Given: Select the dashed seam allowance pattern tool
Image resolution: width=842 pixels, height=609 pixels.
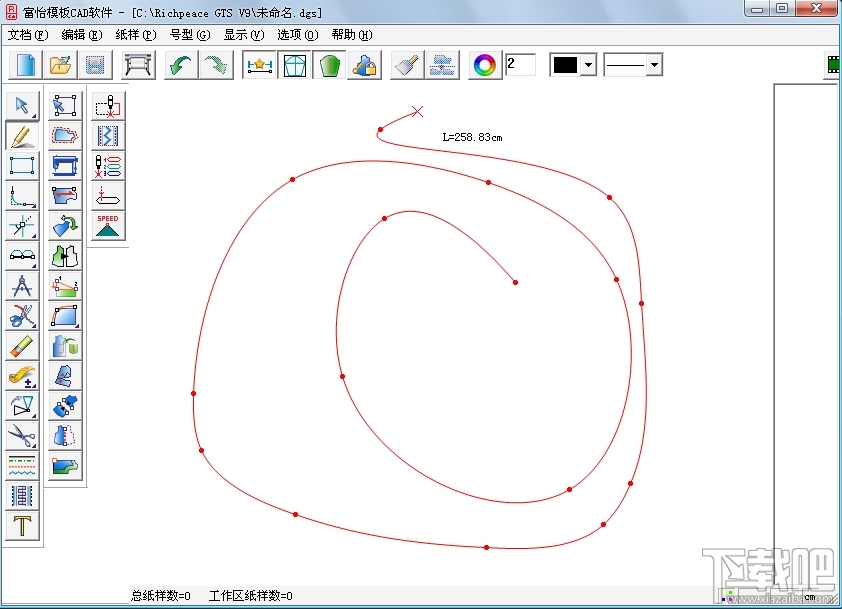Looking at the screenshot, I should coord(65,135).
